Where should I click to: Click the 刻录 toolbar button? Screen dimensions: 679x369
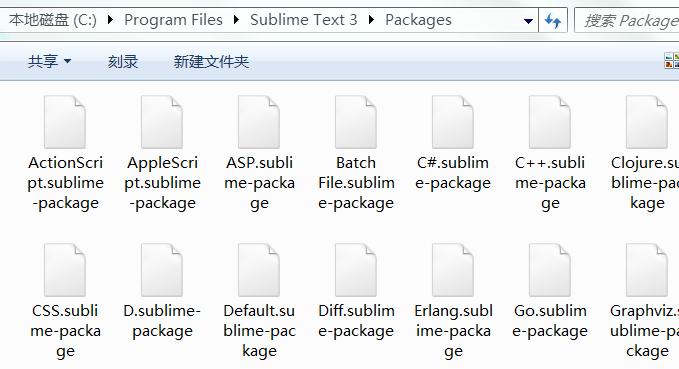coord(123,62)
